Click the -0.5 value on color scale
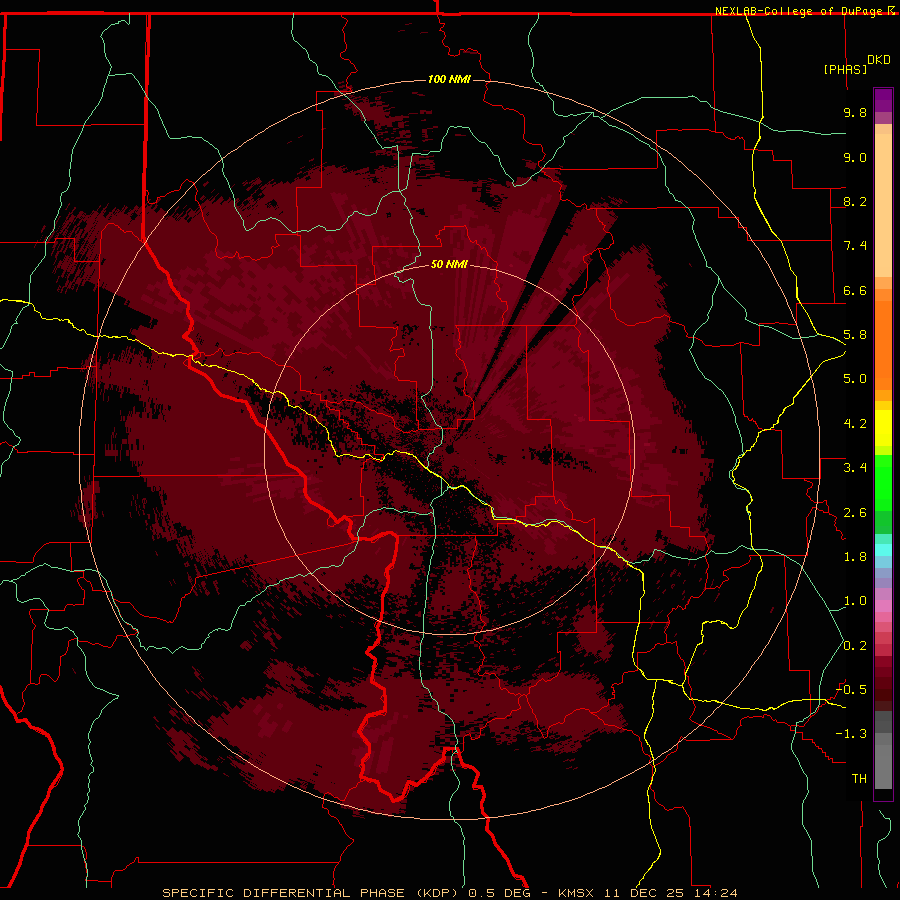 pos(851,690)
